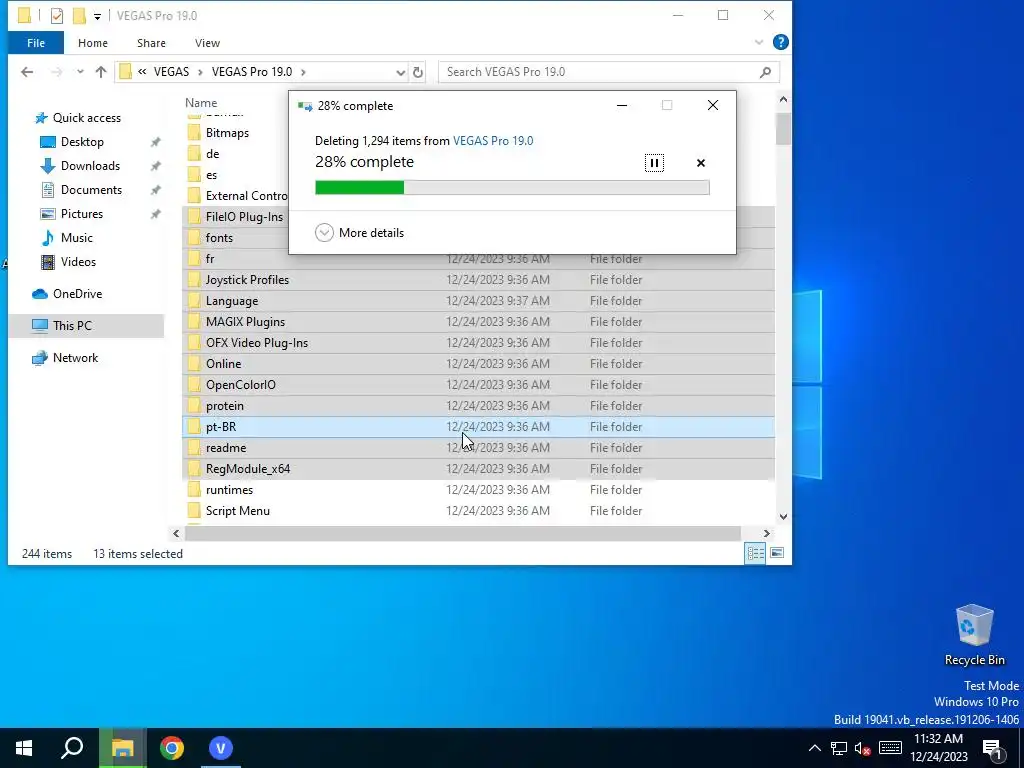Unpin Desktop using its pin icon

pos(155,142)
